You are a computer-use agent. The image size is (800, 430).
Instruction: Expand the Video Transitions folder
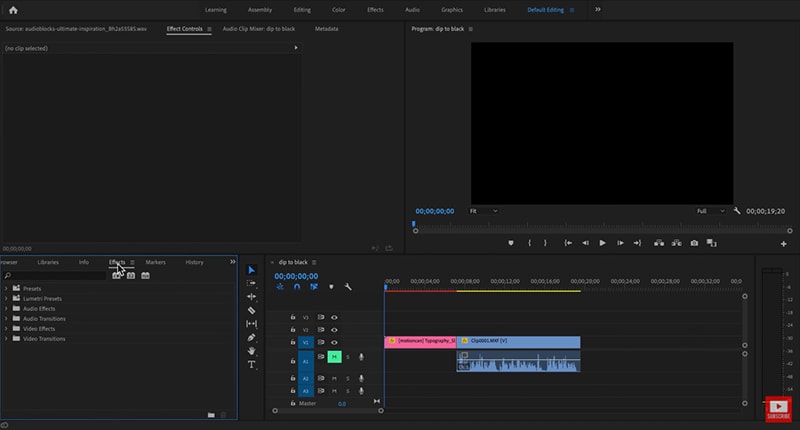pos(6,338)
